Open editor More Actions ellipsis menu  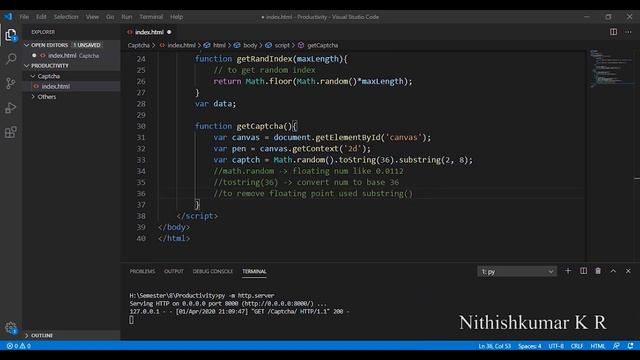coord(628,32)
